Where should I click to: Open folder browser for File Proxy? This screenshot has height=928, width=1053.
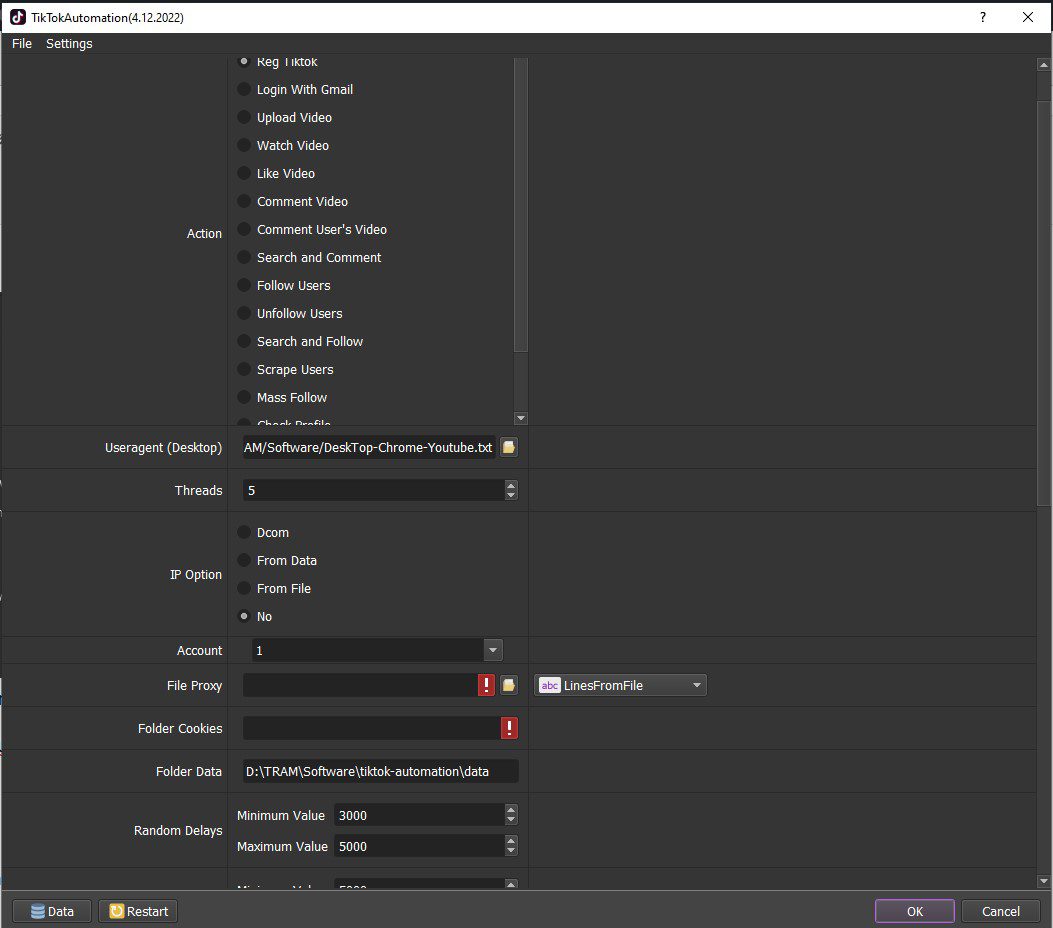pos(508,685)
